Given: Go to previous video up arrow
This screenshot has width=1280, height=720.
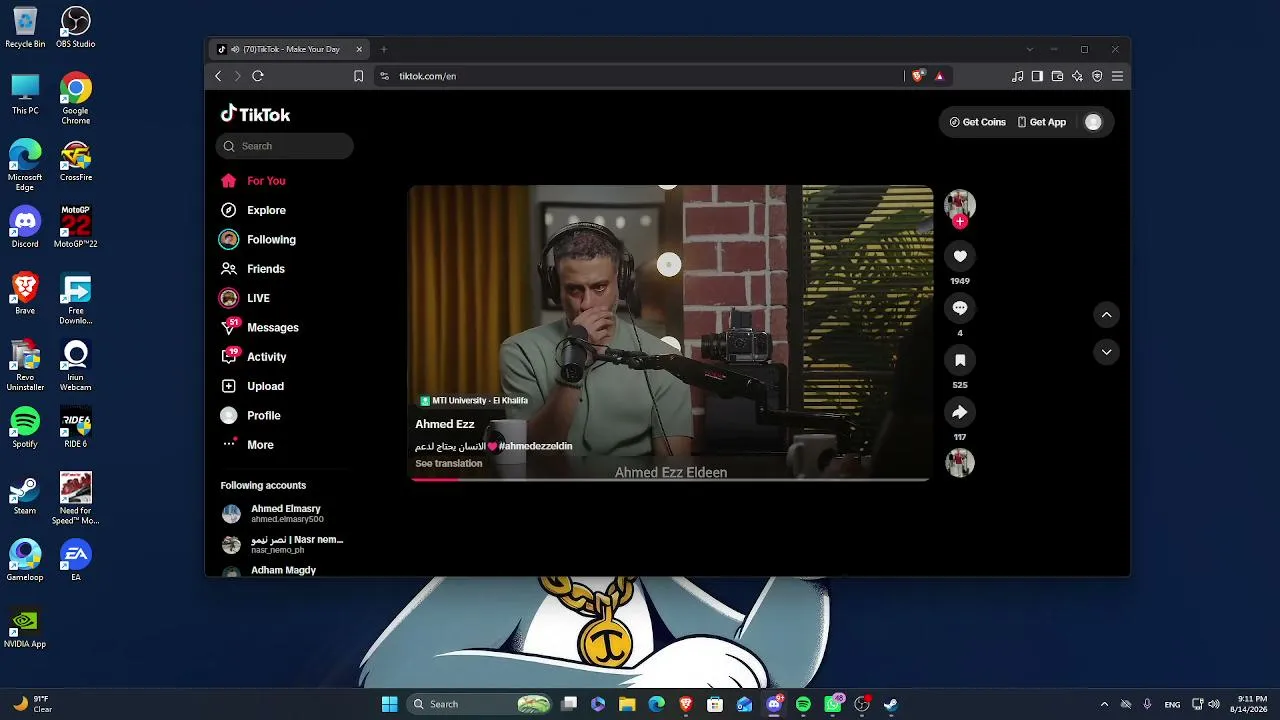Looking at the screenshot, I should point(1106,315).
